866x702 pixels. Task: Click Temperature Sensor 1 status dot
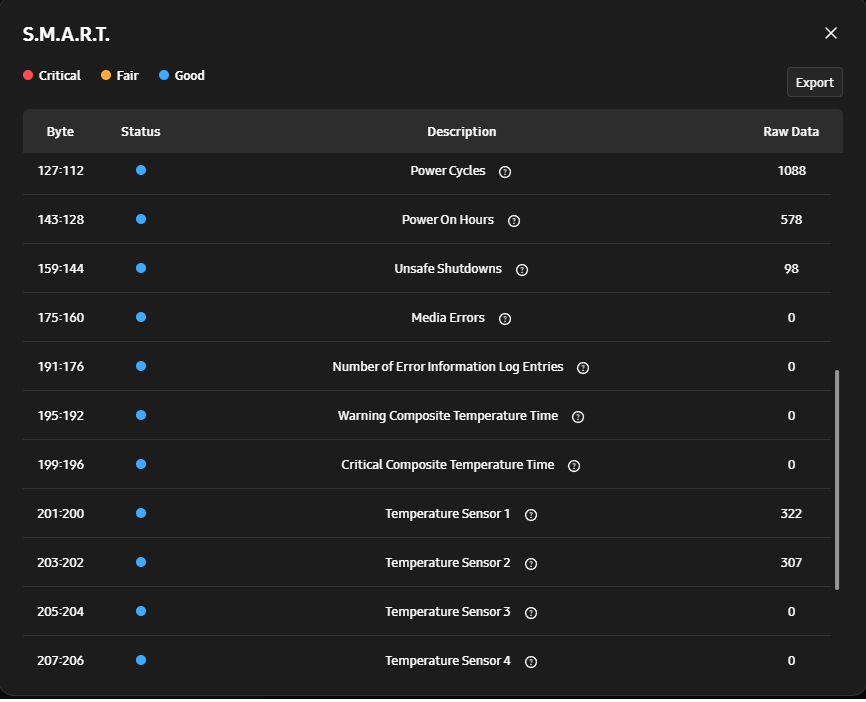tap(141, 513)
